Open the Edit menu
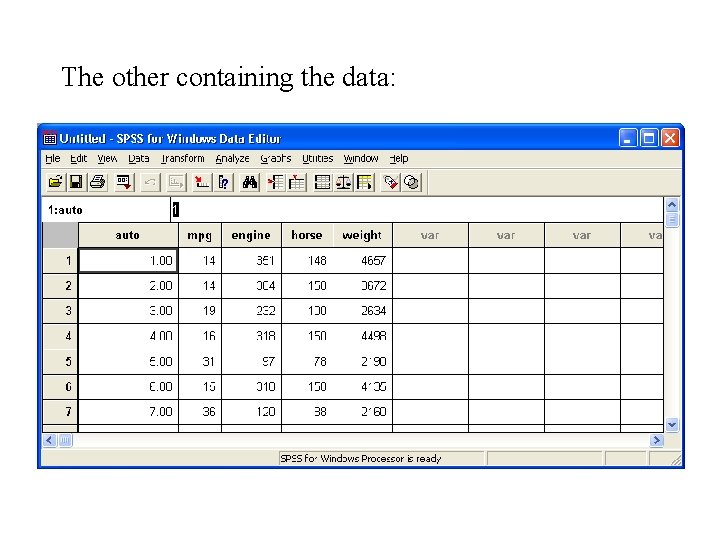 pyautogui.click(x=79, y=158)
